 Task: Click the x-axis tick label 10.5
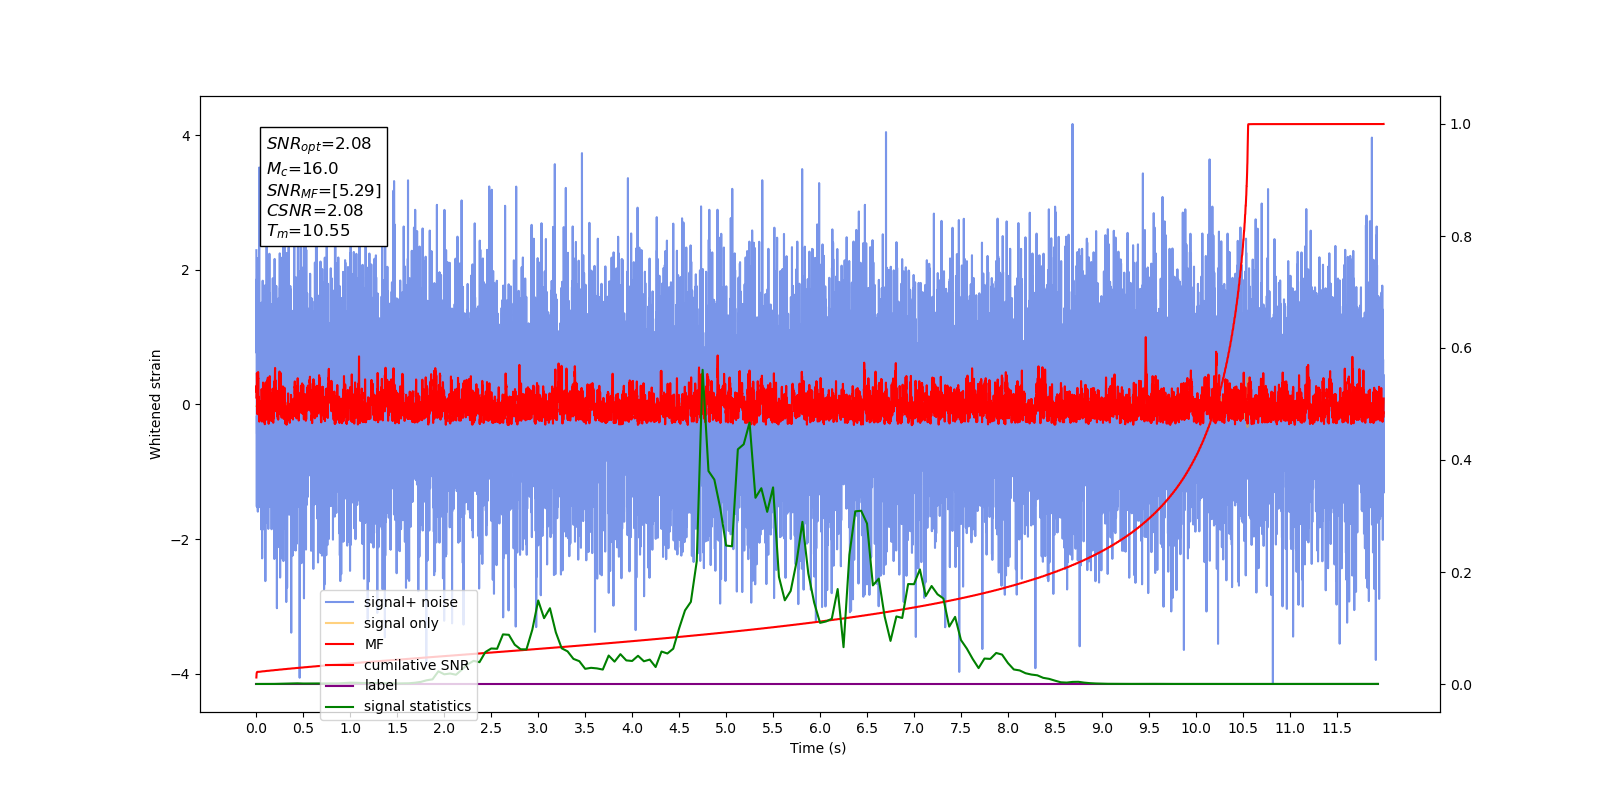tap(1243, 728)
